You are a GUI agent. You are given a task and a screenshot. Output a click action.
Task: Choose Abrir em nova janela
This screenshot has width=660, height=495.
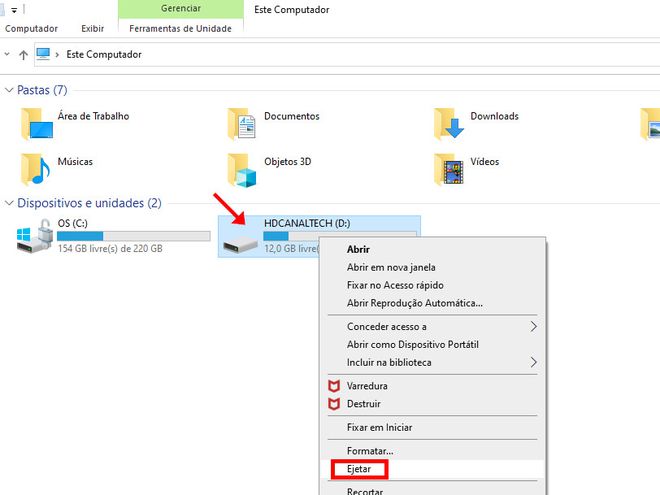click(x=391, y=267)
